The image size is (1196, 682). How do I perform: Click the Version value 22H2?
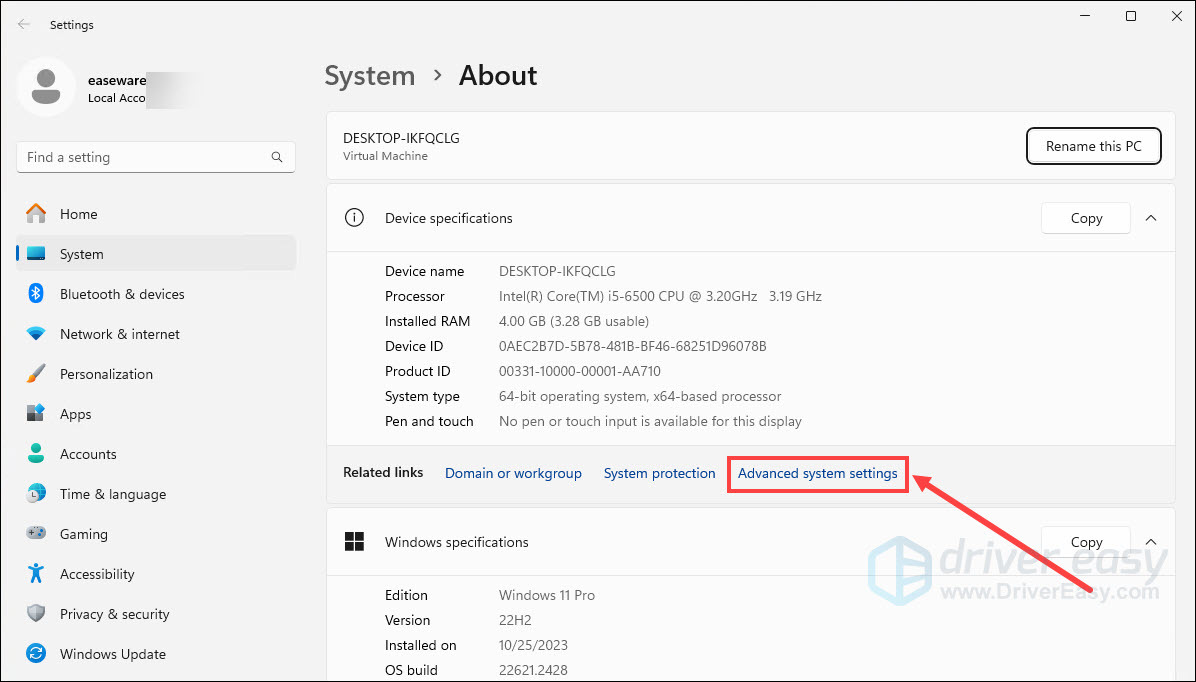(x=515, y=620)
